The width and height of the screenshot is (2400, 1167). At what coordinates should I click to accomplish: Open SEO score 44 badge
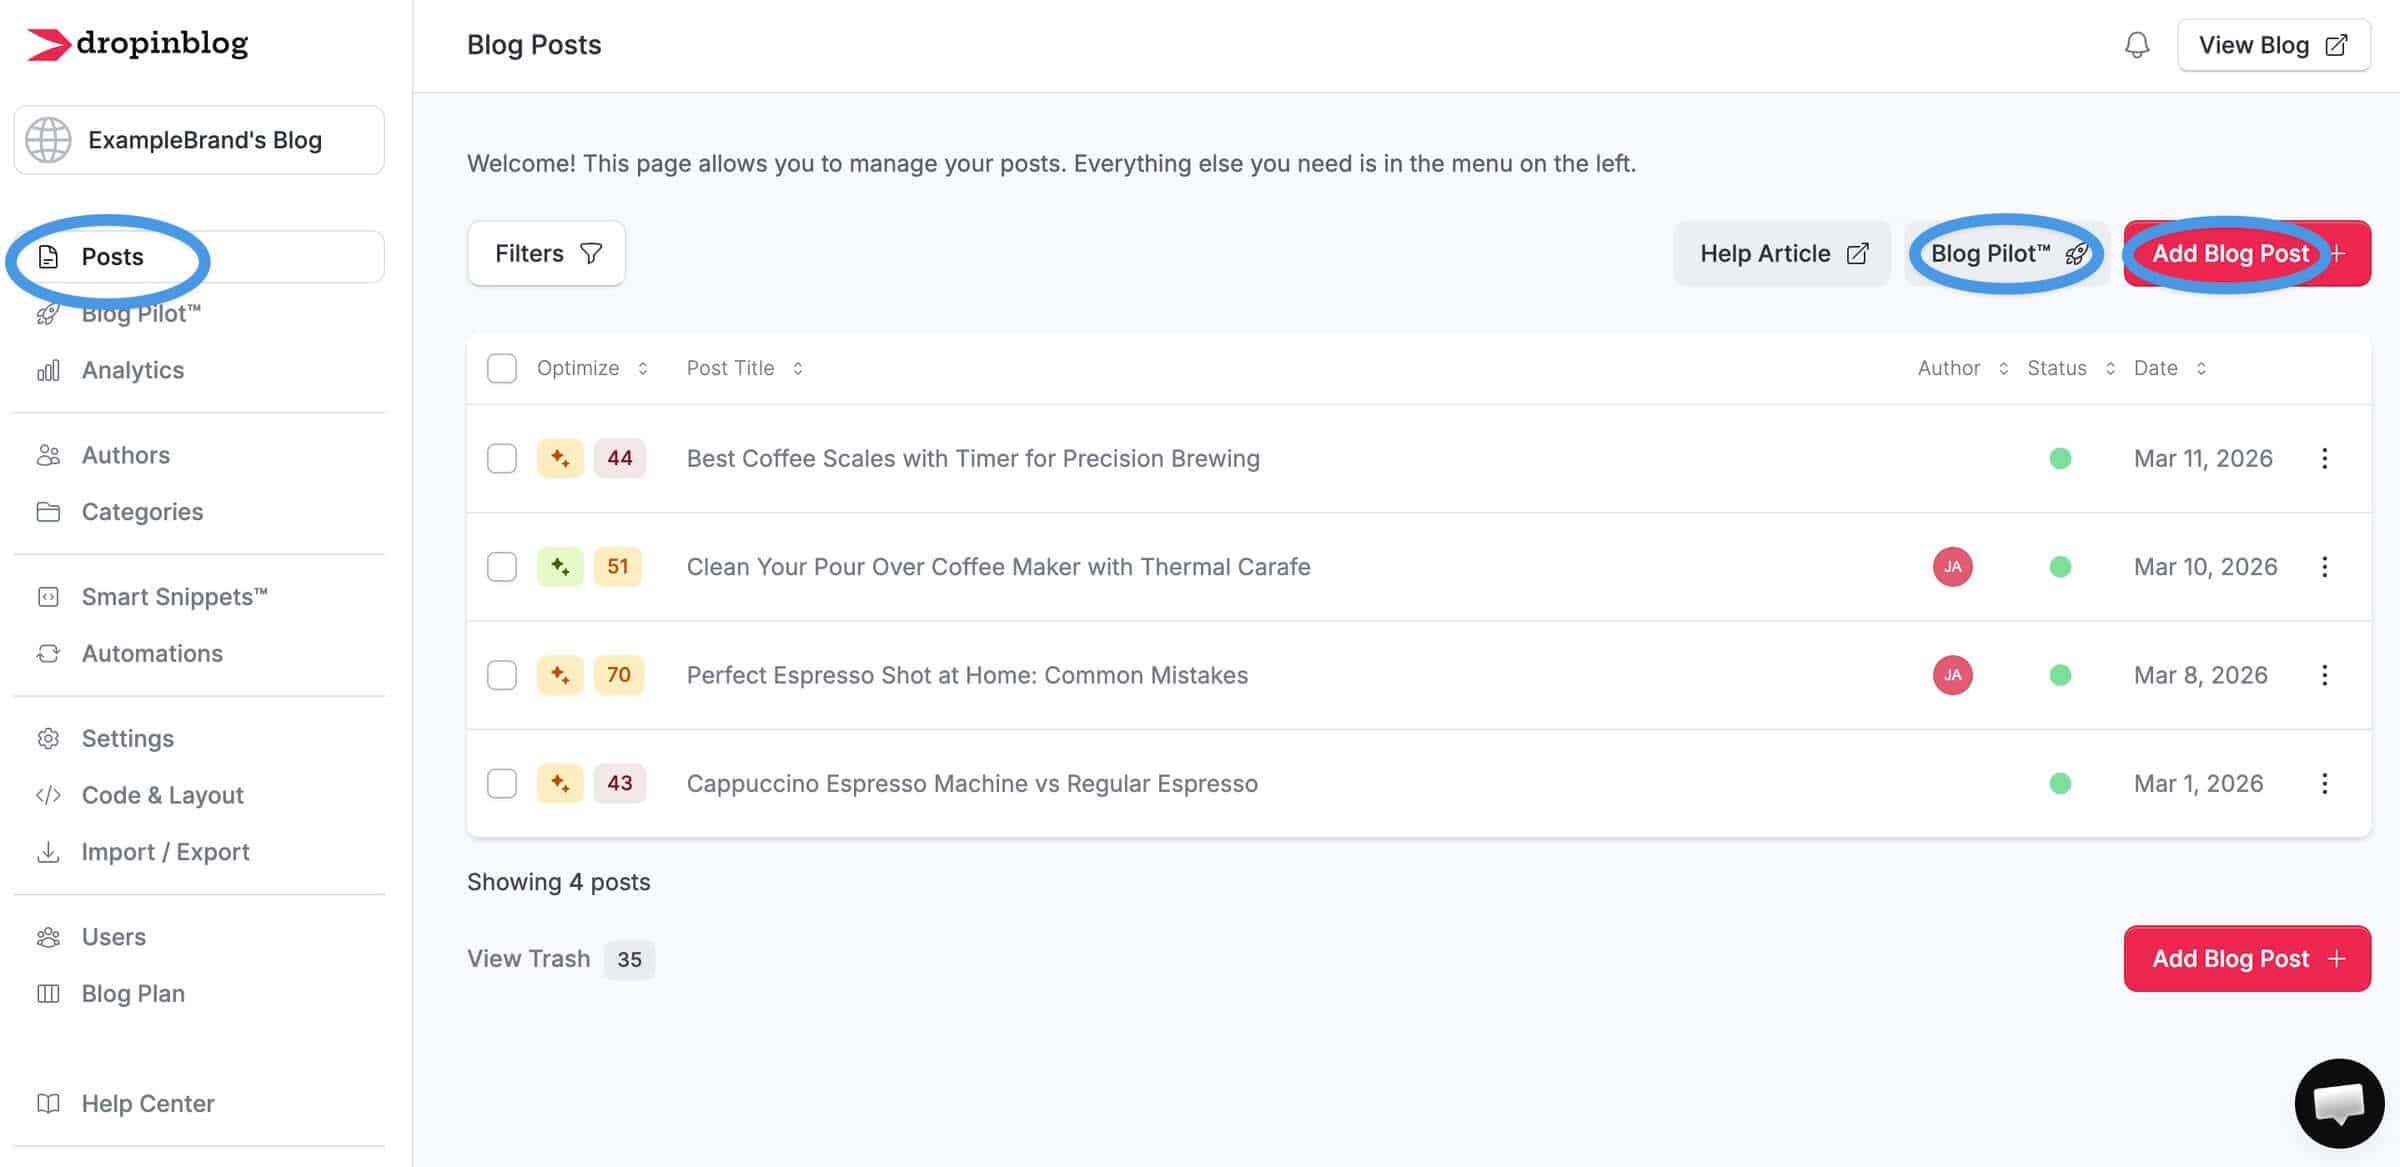coord(620,458)
